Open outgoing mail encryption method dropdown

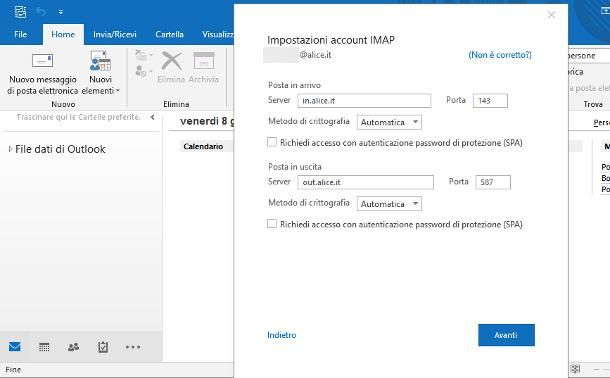tap(389, 204)
